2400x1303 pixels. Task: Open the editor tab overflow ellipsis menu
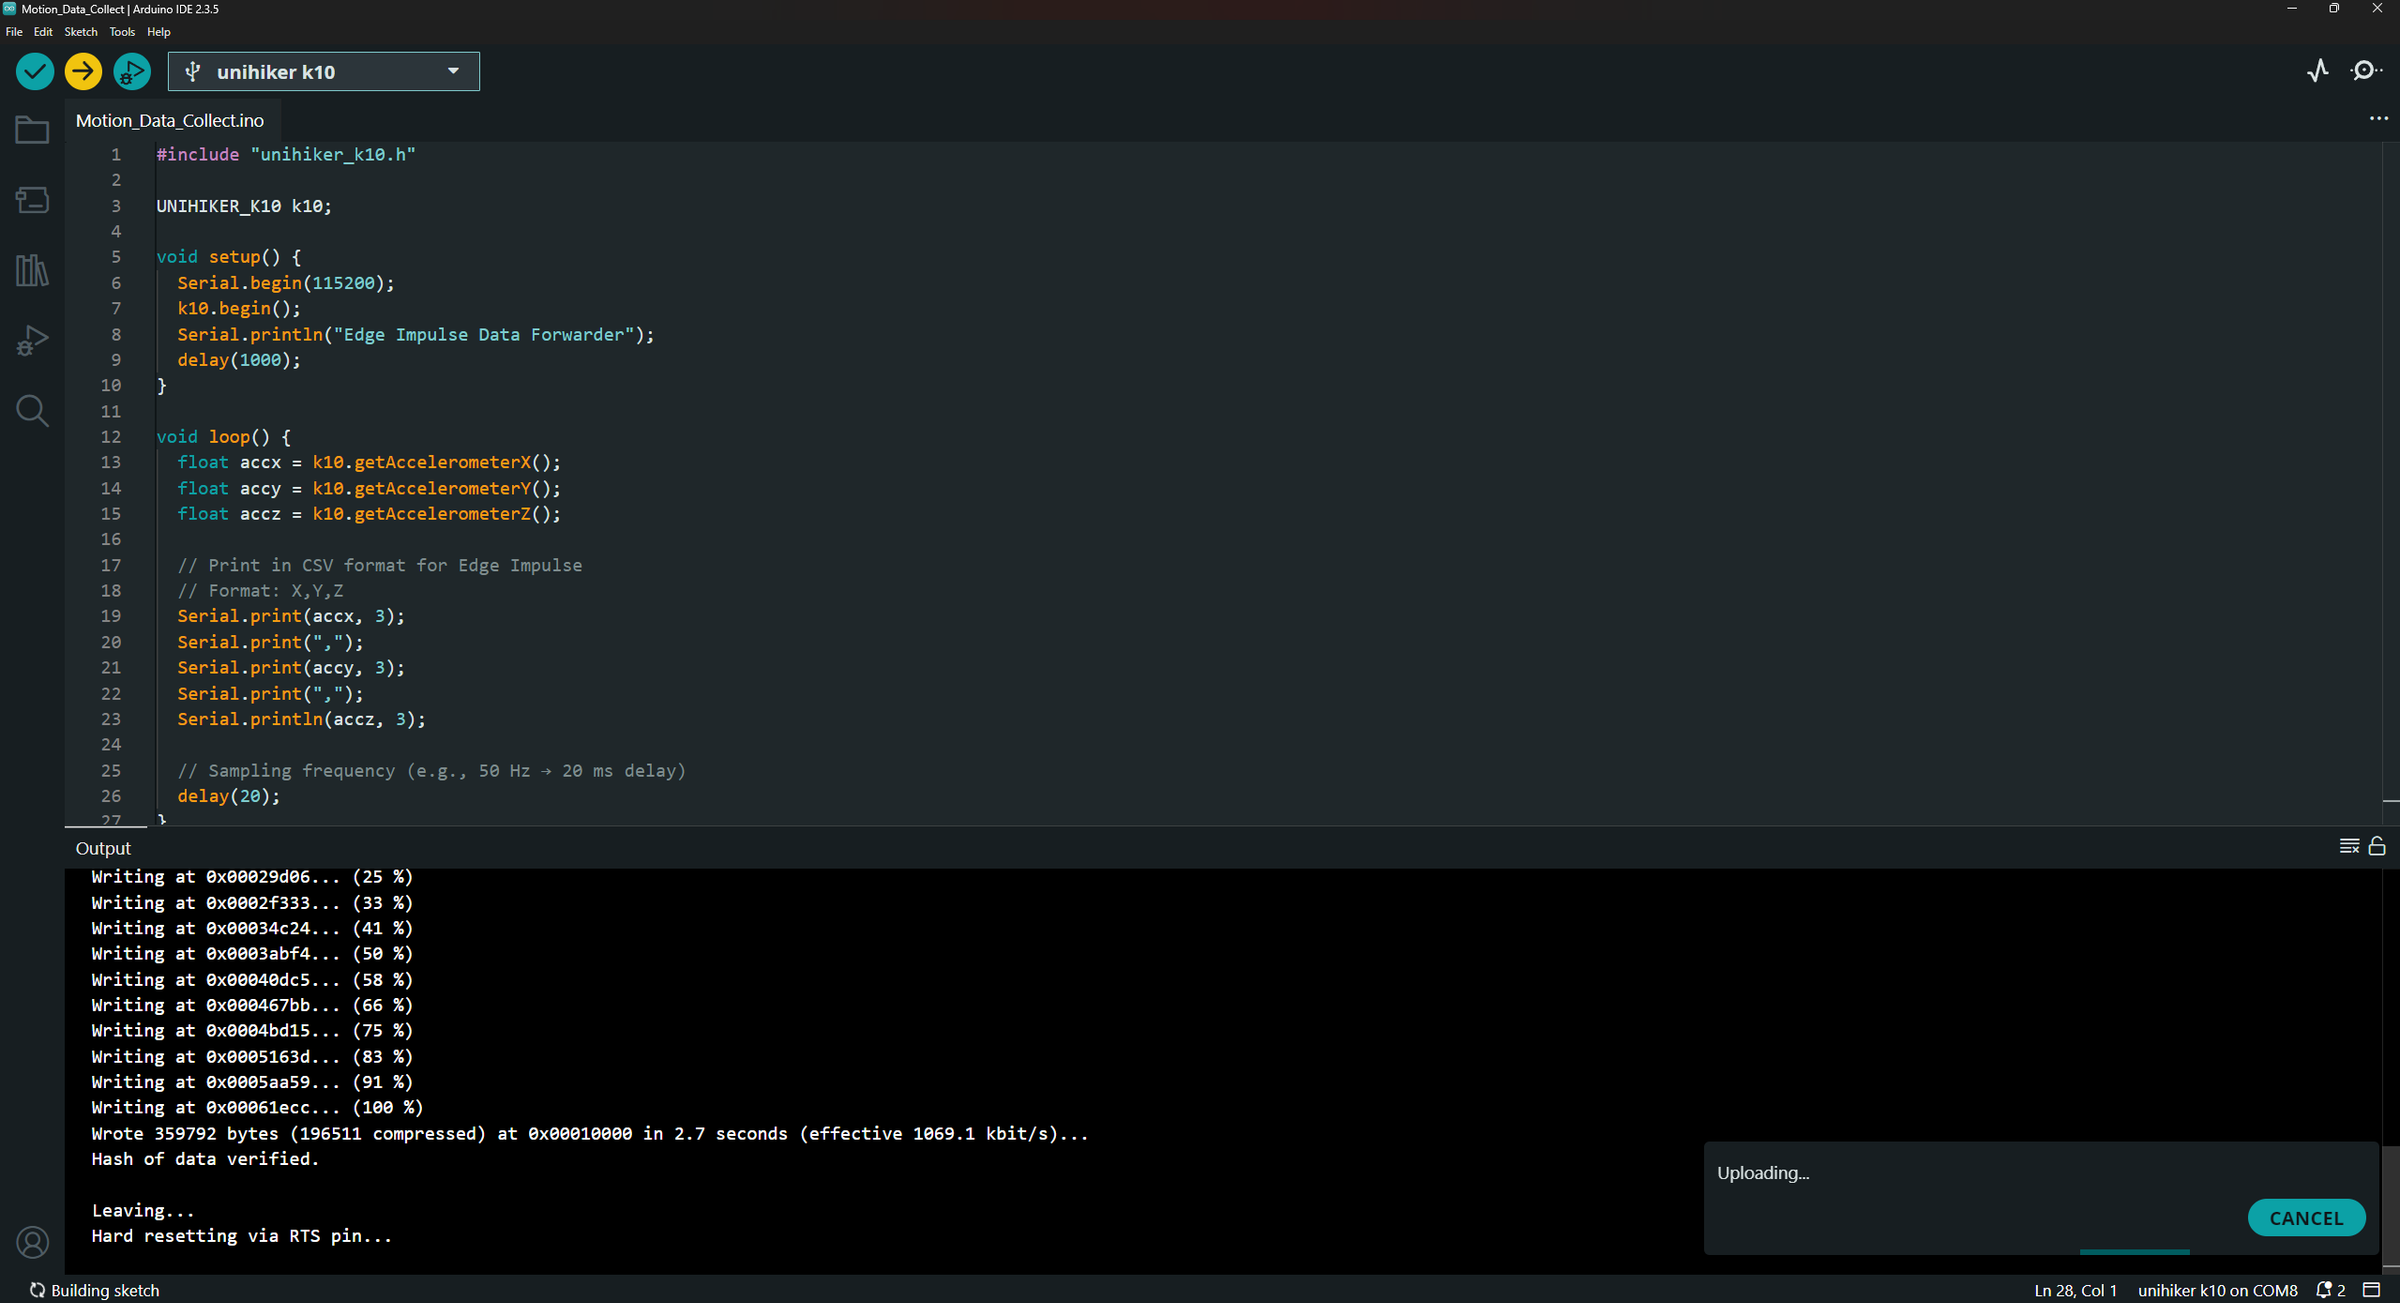[2378, 118]
